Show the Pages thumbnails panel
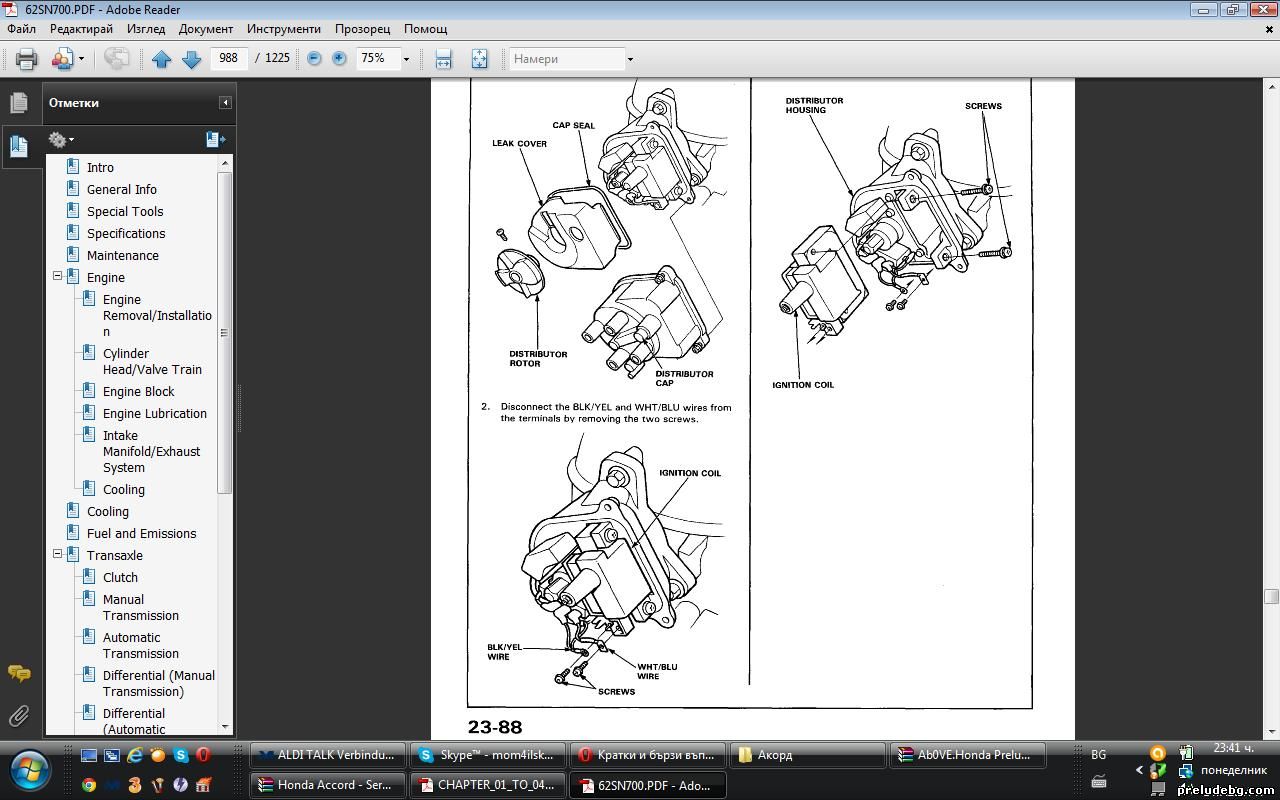Viewport: 1280px width, 800px height. [x=19, y=102]
